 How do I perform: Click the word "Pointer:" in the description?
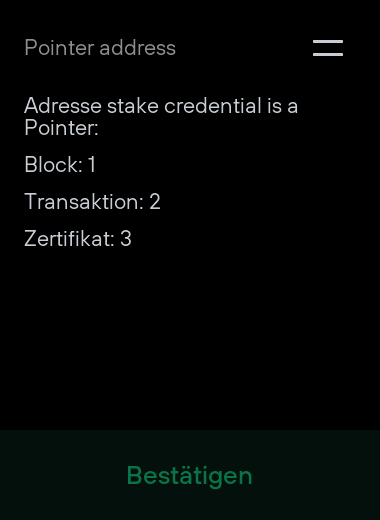[61, 127]
